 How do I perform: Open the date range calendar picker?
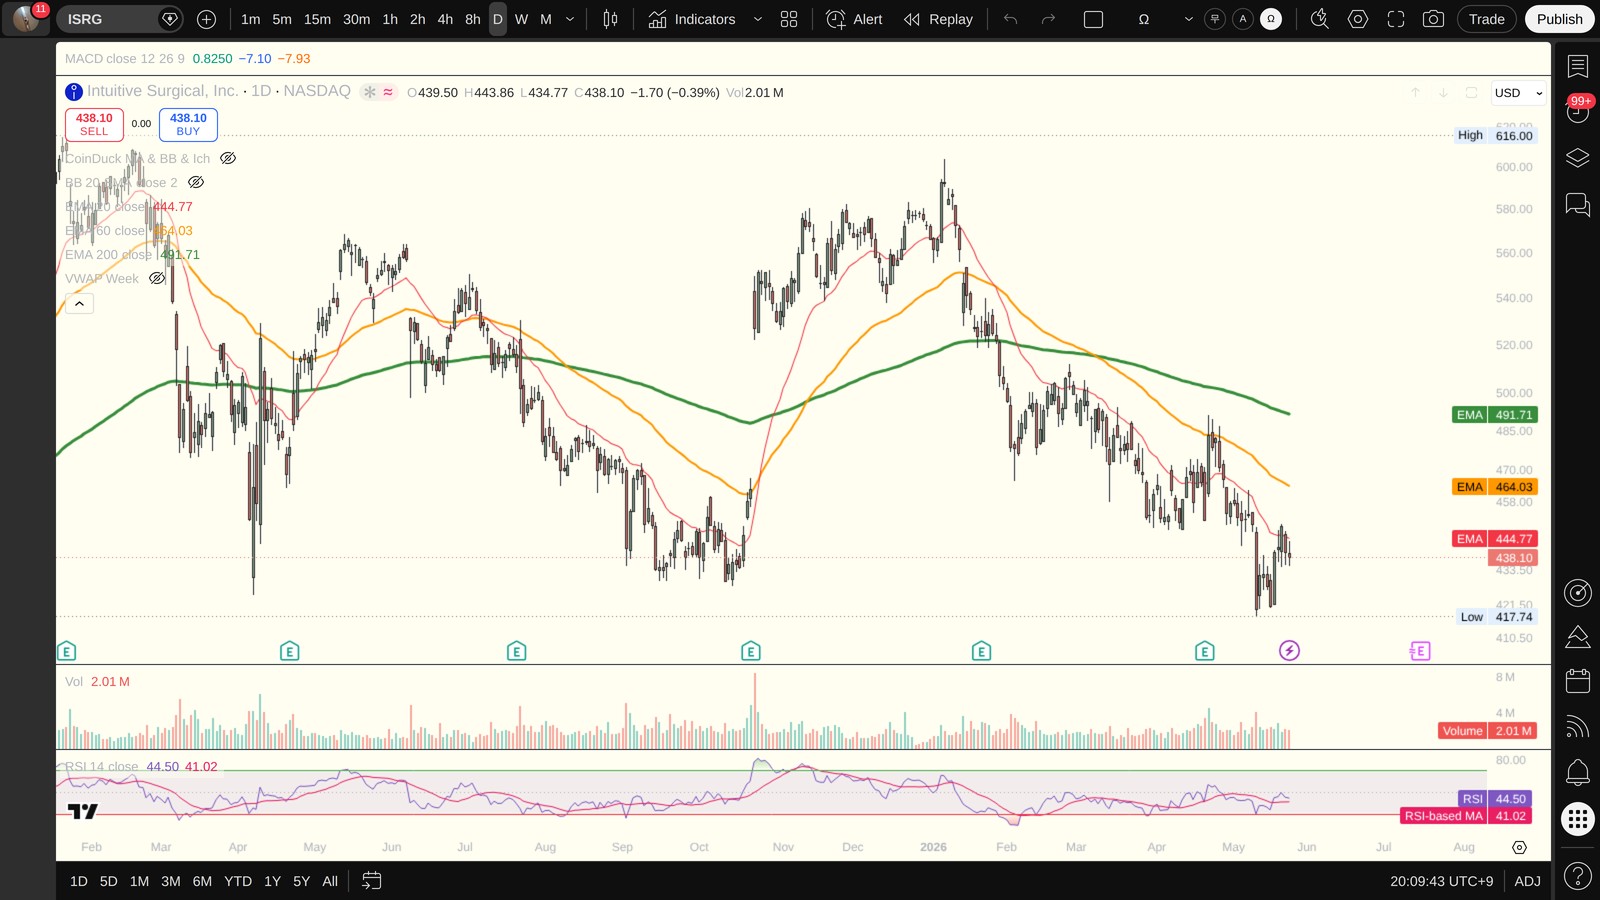371,881
